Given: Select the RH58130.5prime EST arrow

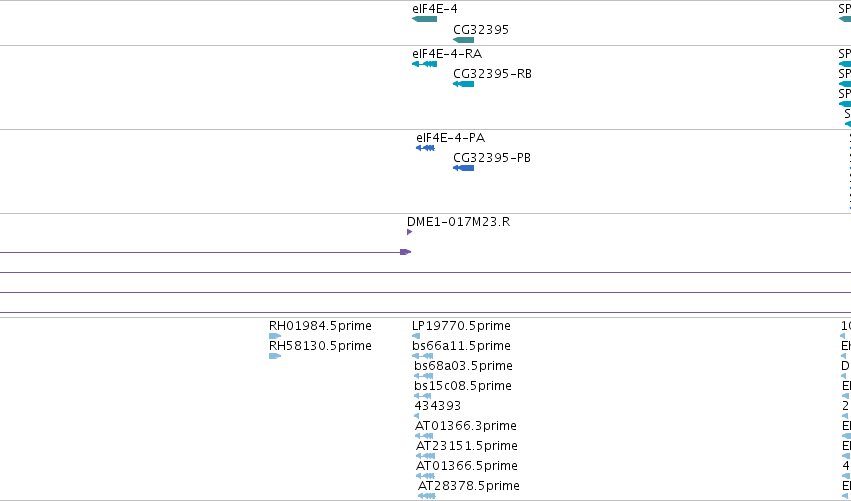Looking at the screenshot, I should pos(275,356).
